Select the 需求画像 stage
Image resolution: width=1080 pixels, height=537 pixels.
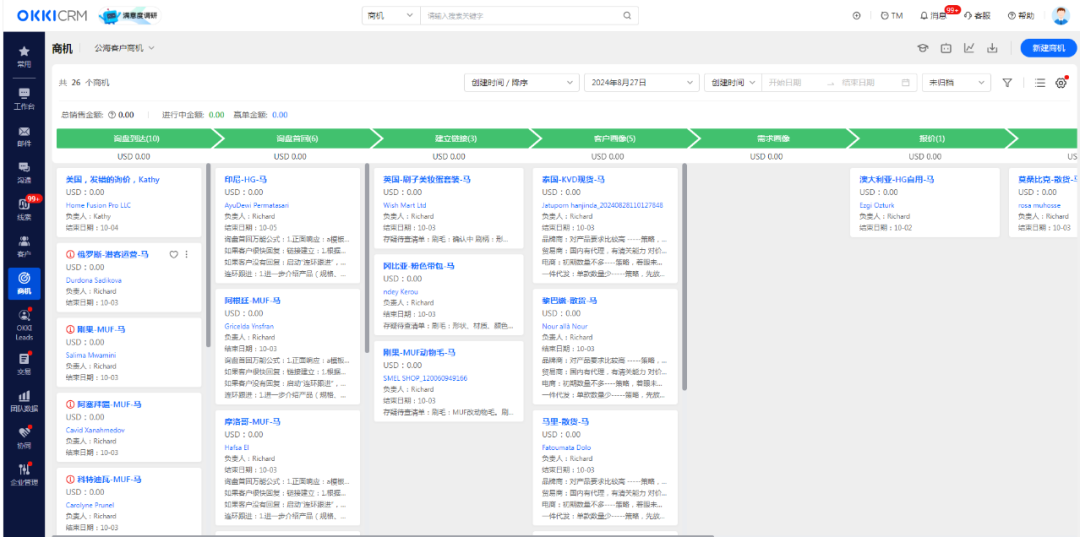click(x=773, y=139)
